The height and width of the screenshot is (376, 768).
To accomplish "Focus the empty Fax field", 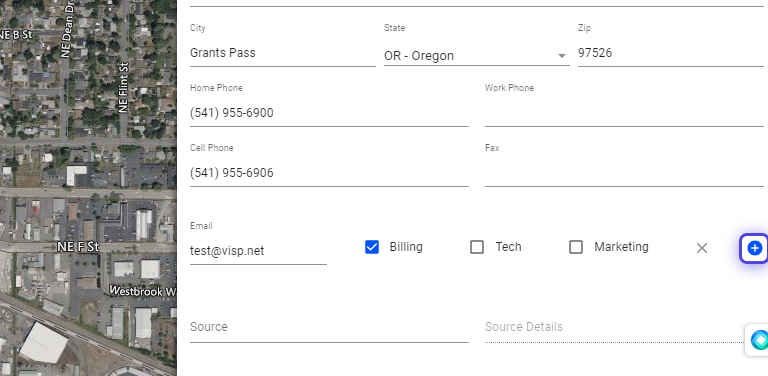I will (624, 173).
